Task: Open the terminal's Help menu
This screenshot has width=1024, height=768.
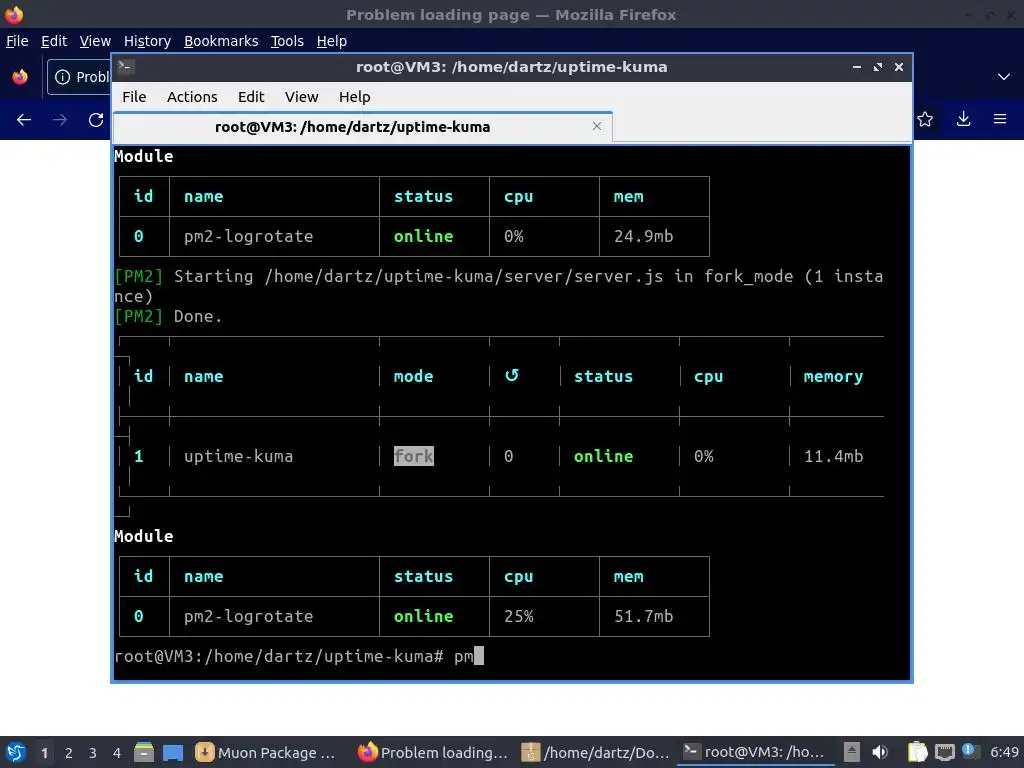Action: tap(355, 97)
